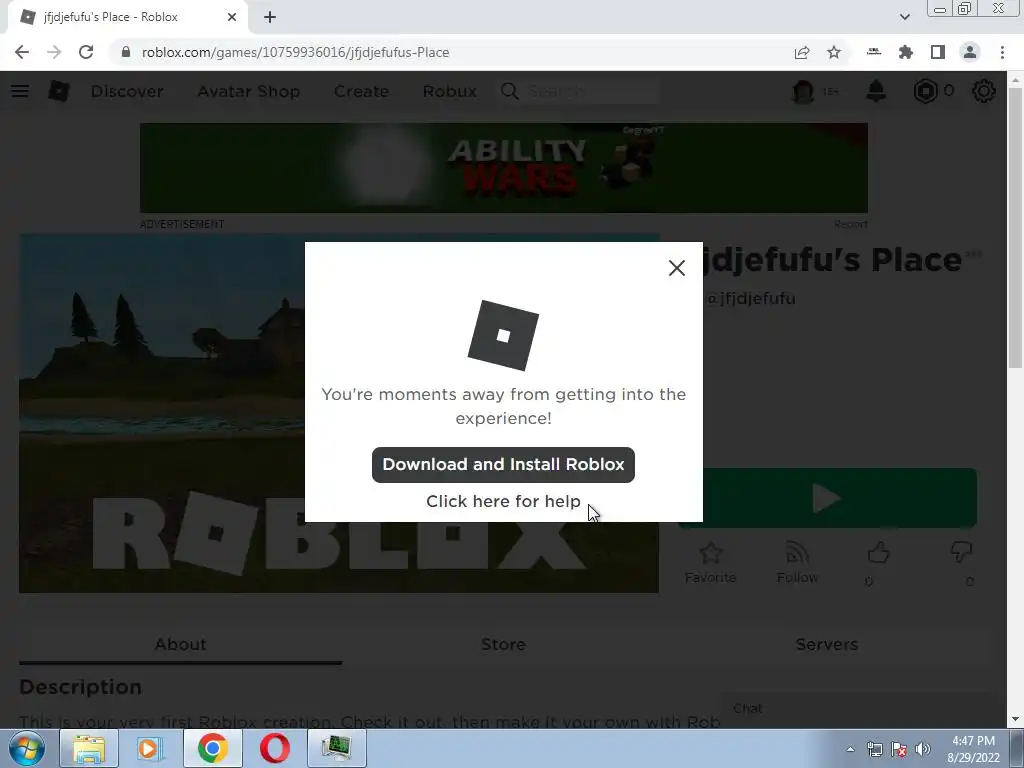
Task: Click the browser address bar URL
Action: coord(295,52)
